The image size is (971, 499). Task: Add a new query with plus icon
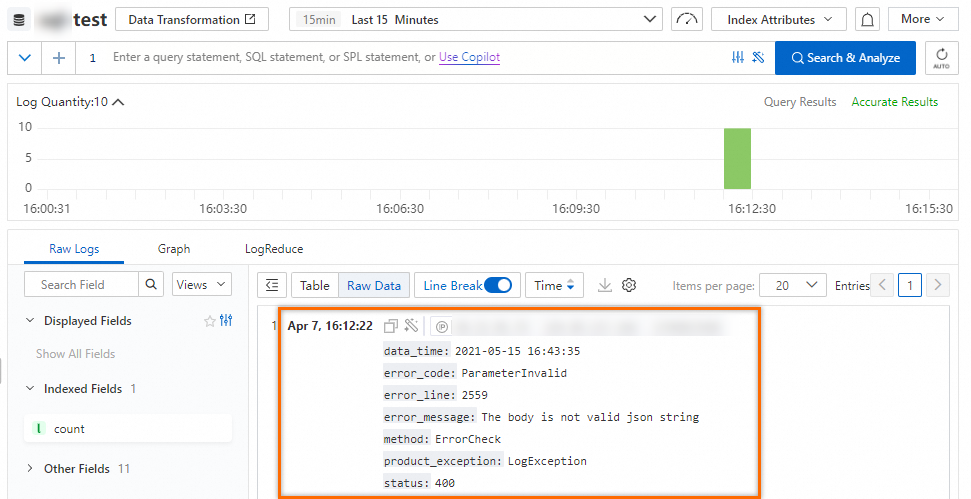59,58
